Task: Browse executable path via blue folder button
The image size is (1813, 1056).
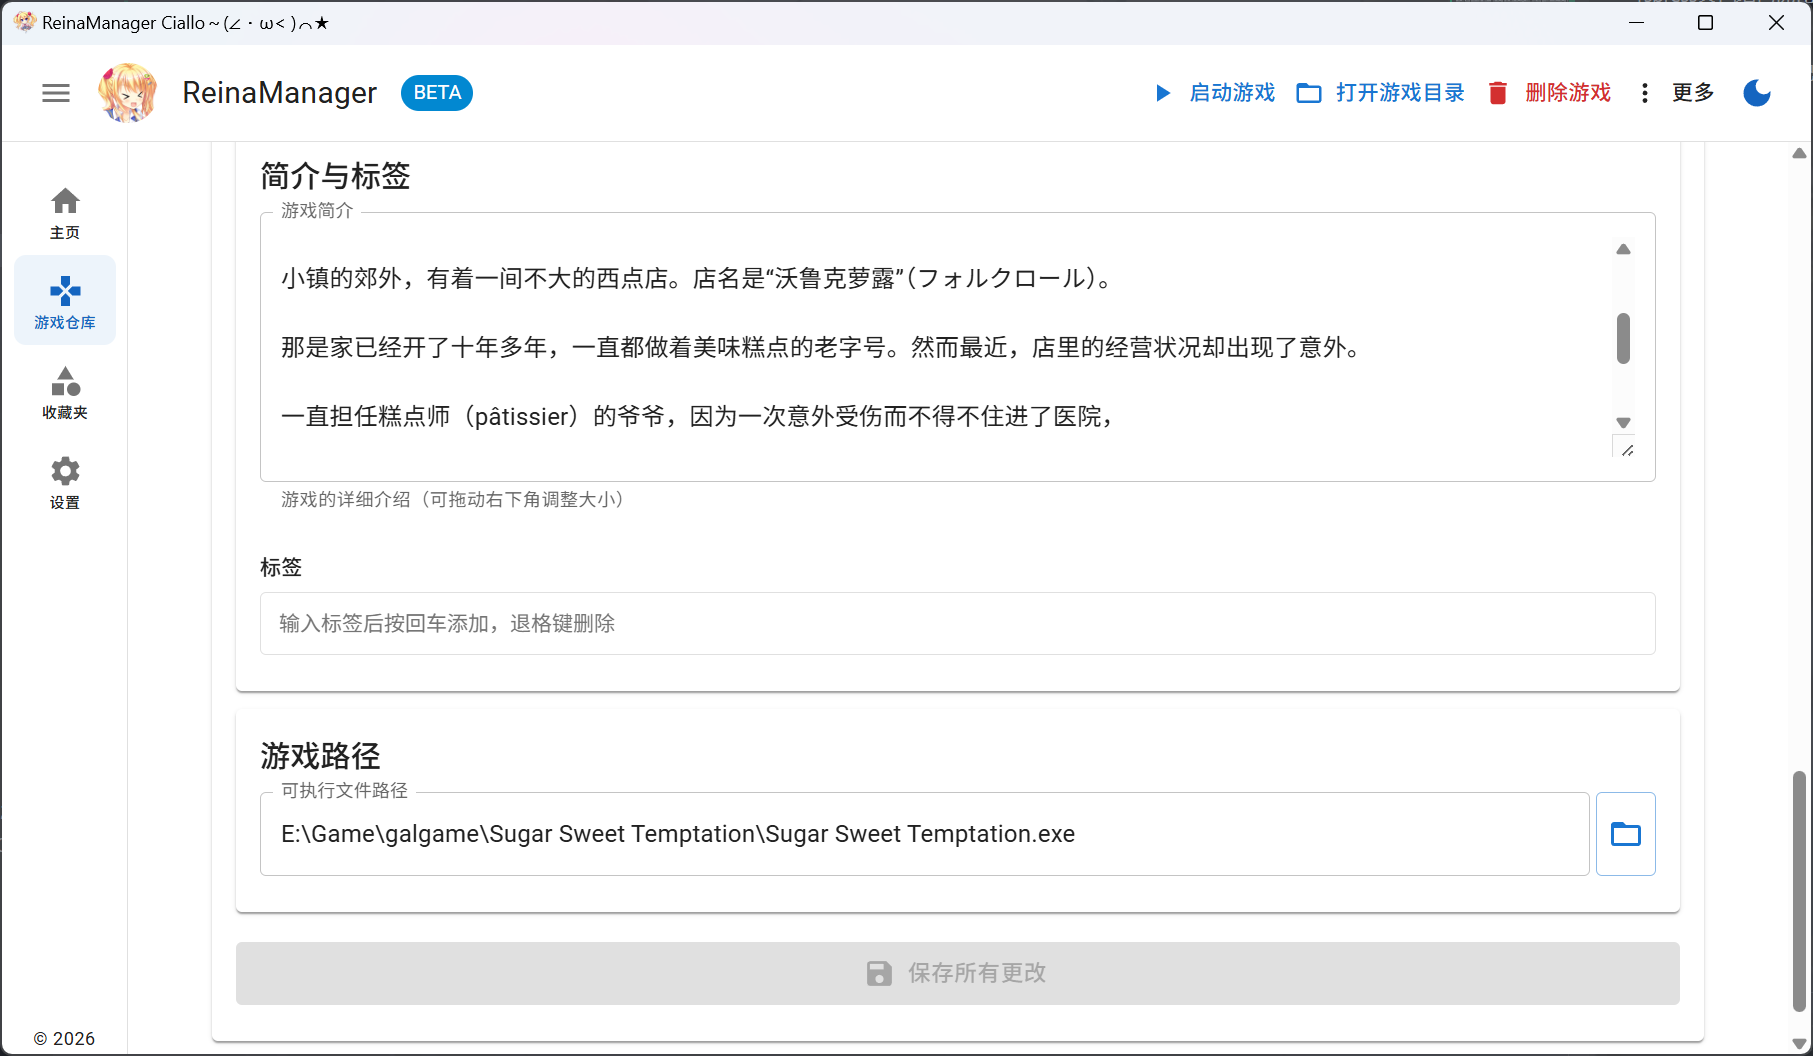Action: [x=1625, y=833]
